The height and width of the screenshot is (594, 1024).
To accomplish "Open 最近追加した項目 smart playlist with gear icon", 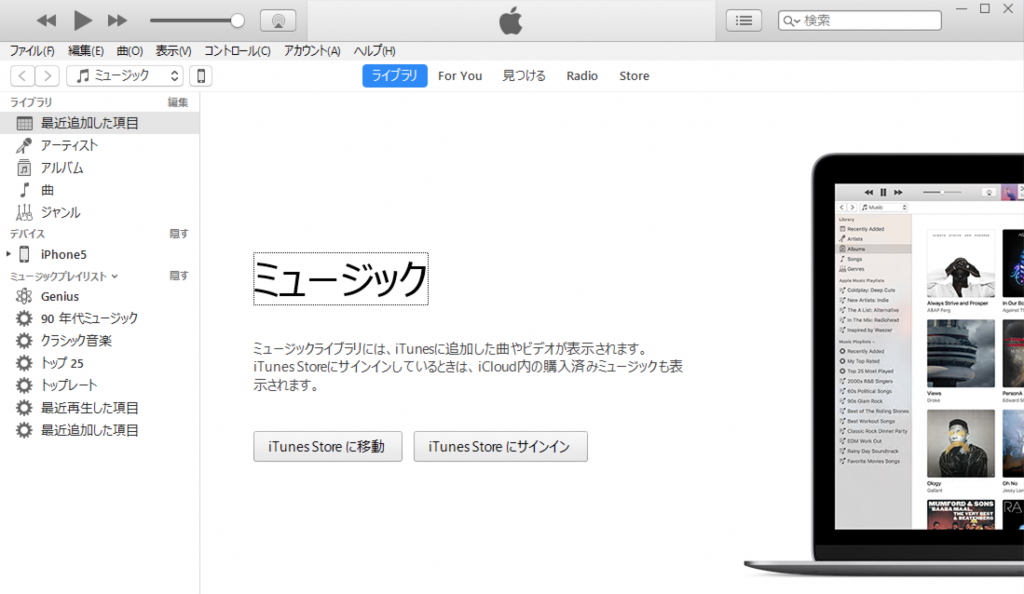I will pyautogui.click(x=99, y=430).
